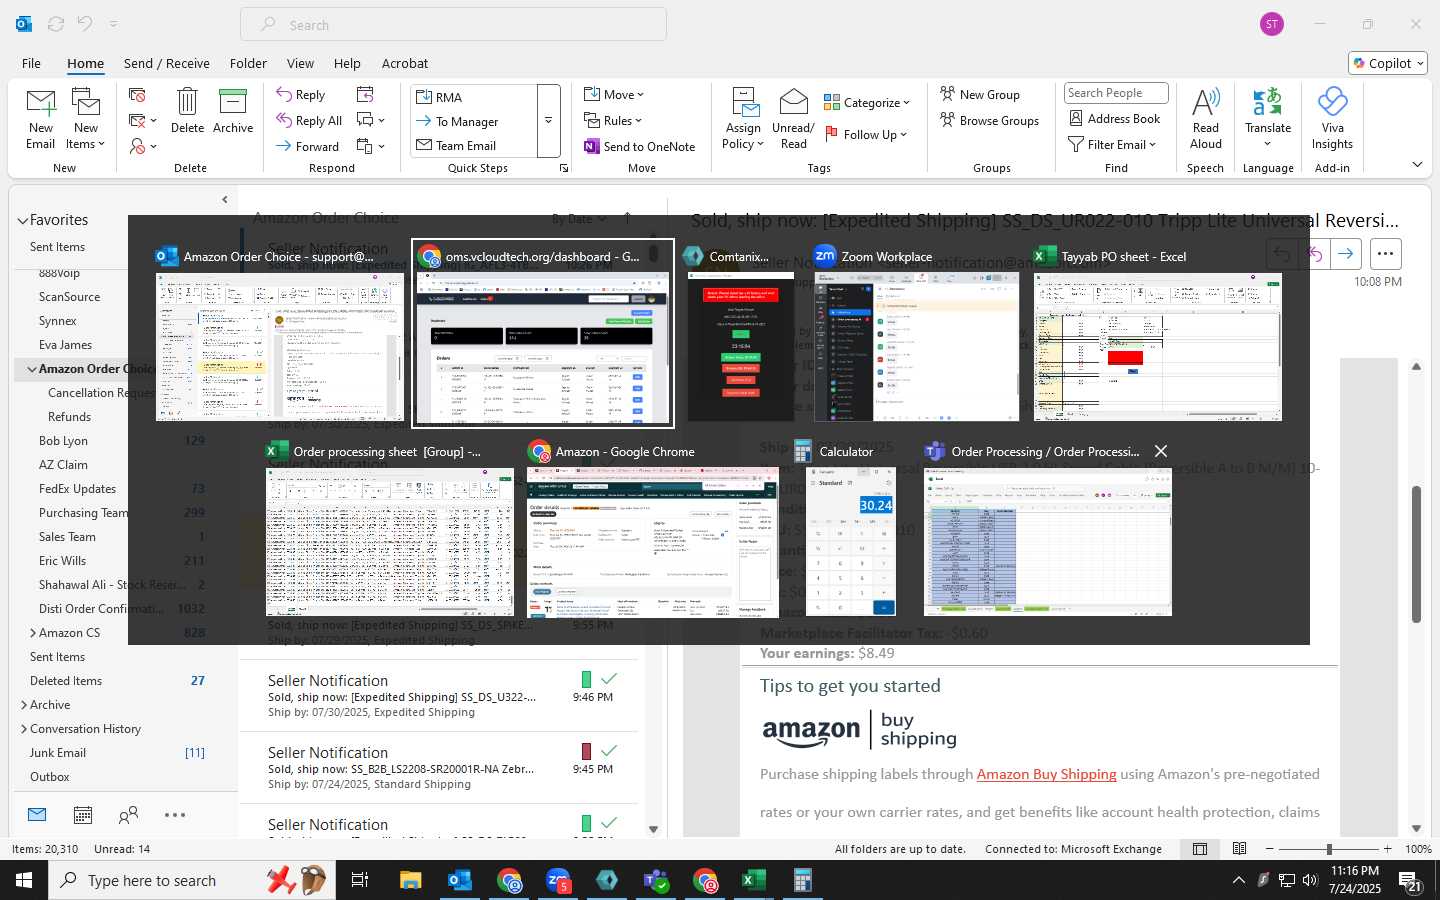Open the Copilot button
1440x900 pixels.
[x=1388, y=63]
